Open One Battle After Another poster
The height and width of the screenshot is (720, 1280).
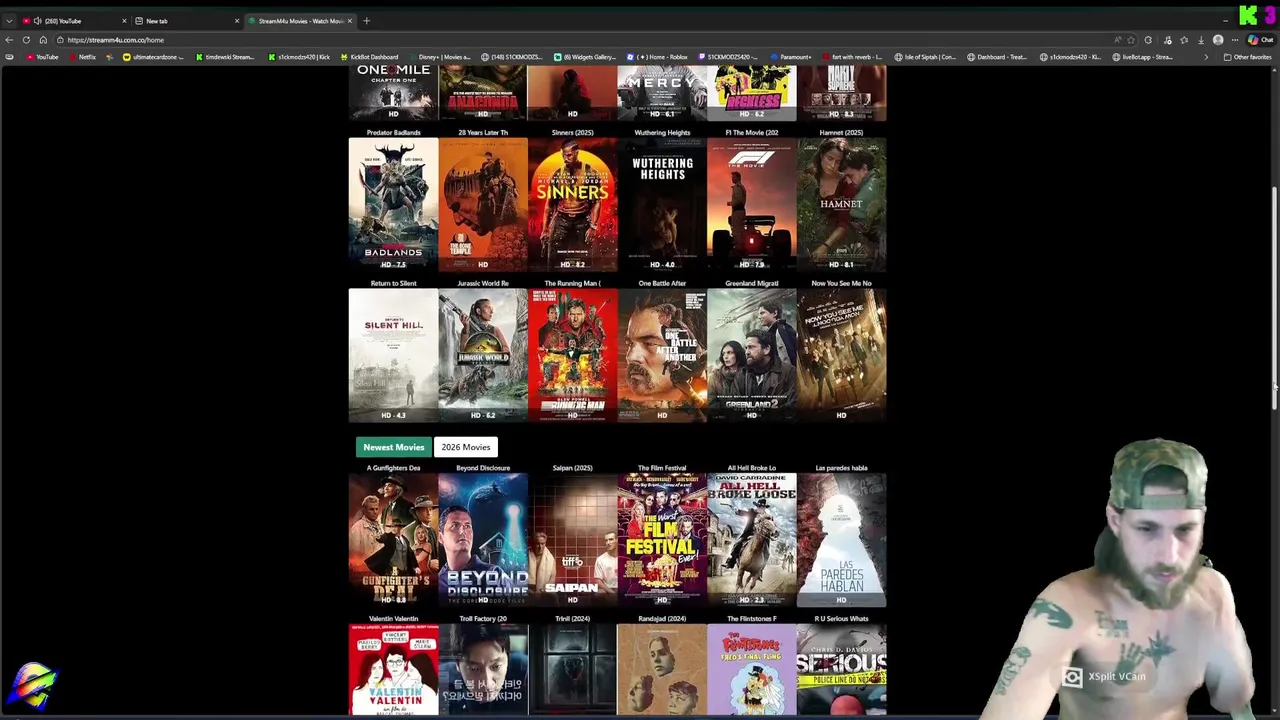click(x=662, y=355)
